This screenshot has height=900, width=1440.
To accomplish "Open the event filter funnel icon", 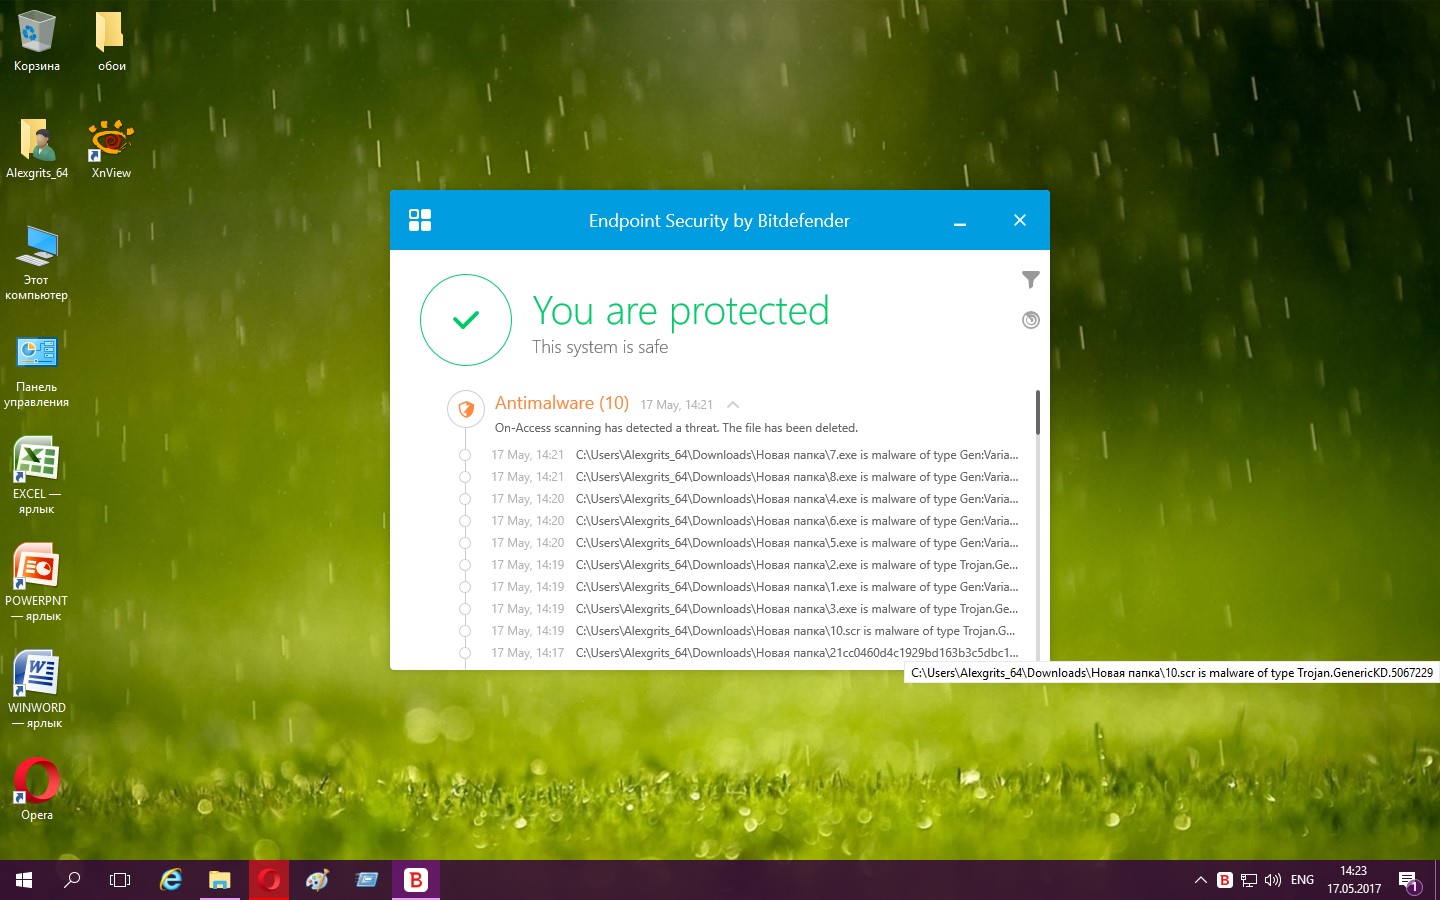I will 1031,280.
